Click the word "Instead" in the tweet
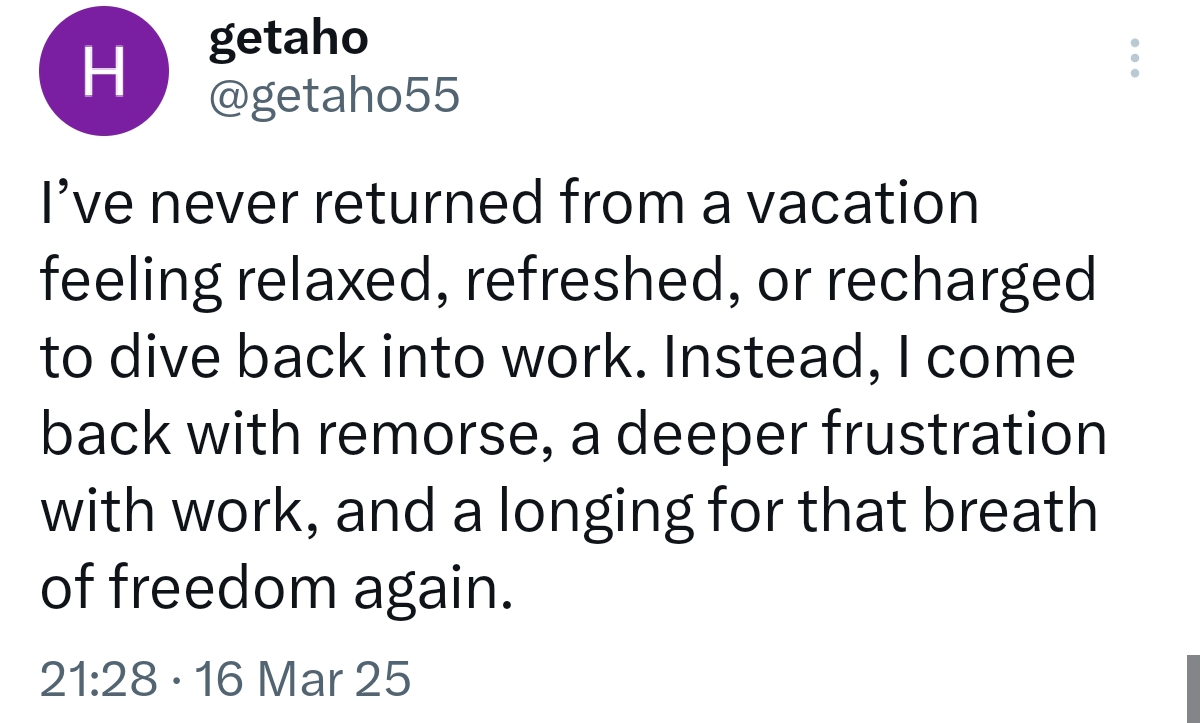 point(759,358)
